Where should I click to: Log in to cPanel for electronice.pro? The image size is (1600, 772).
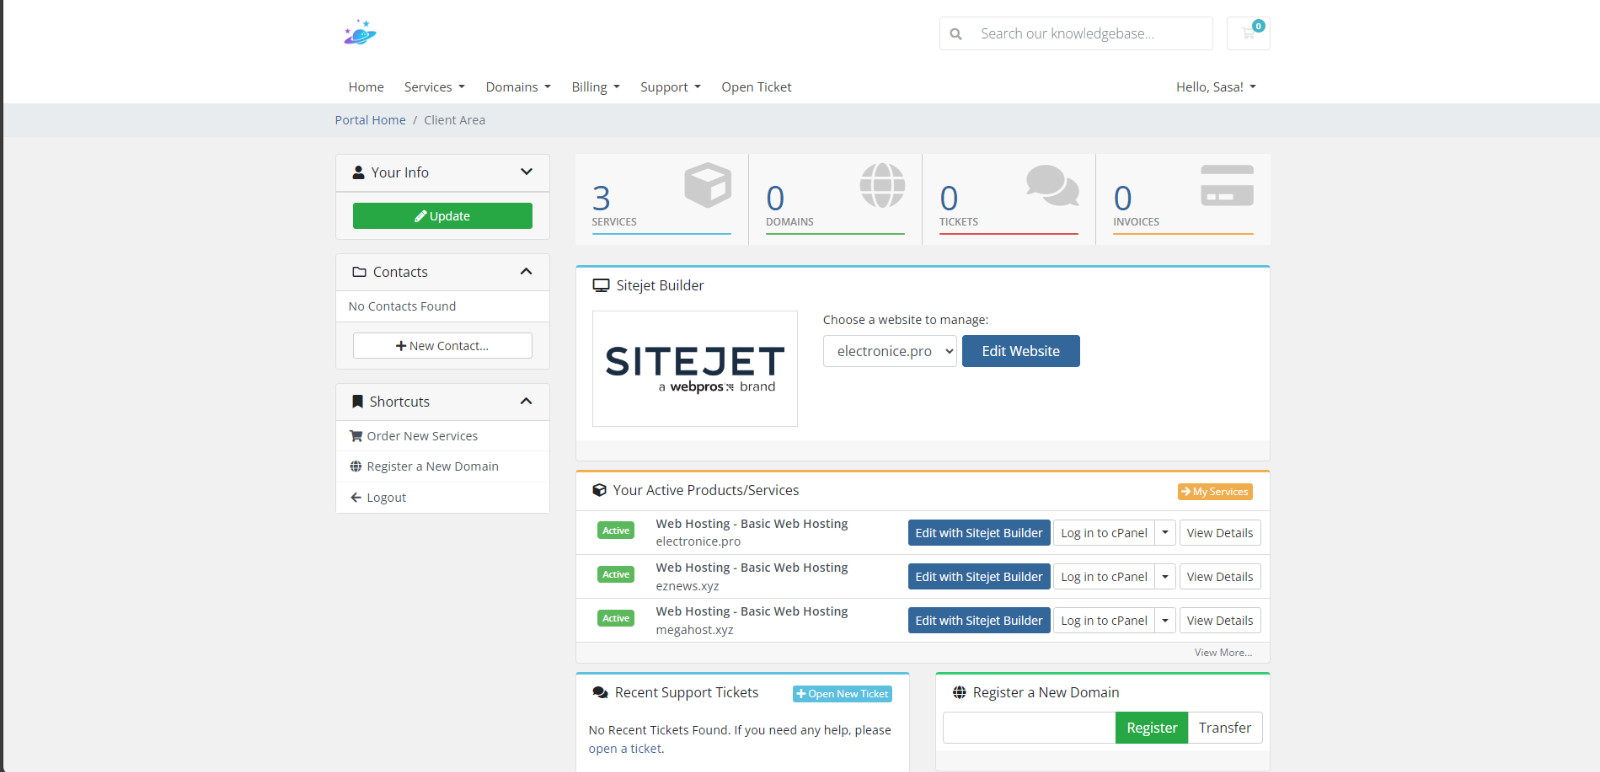click(1104, 533)
